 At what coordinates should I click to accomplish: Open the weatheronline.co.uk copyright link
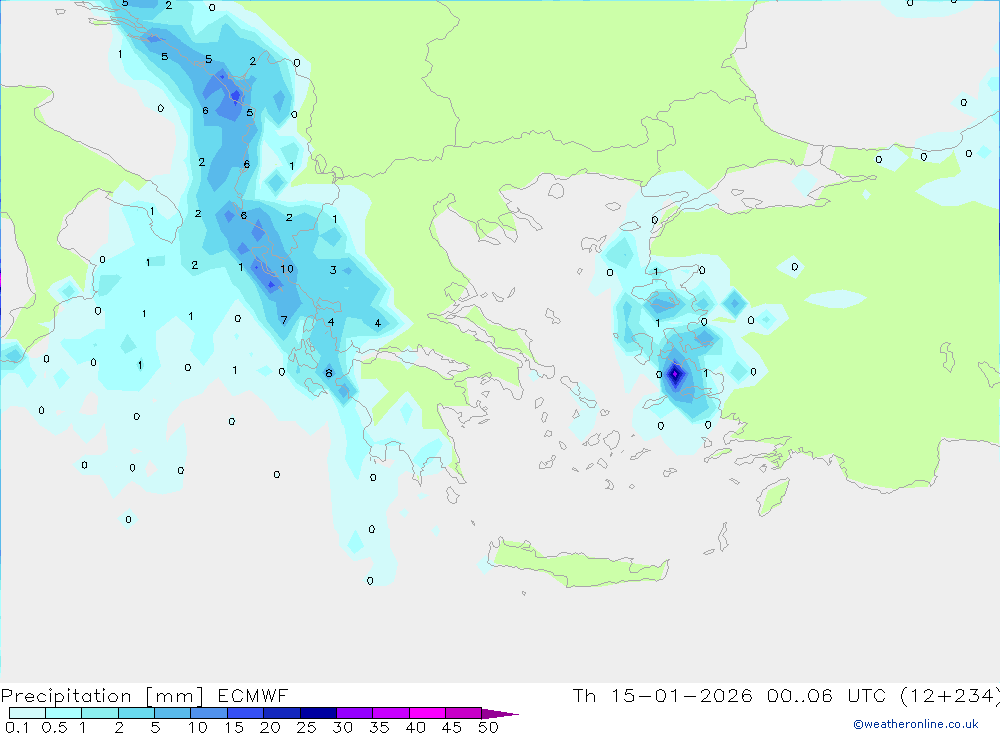click(915, 724)
